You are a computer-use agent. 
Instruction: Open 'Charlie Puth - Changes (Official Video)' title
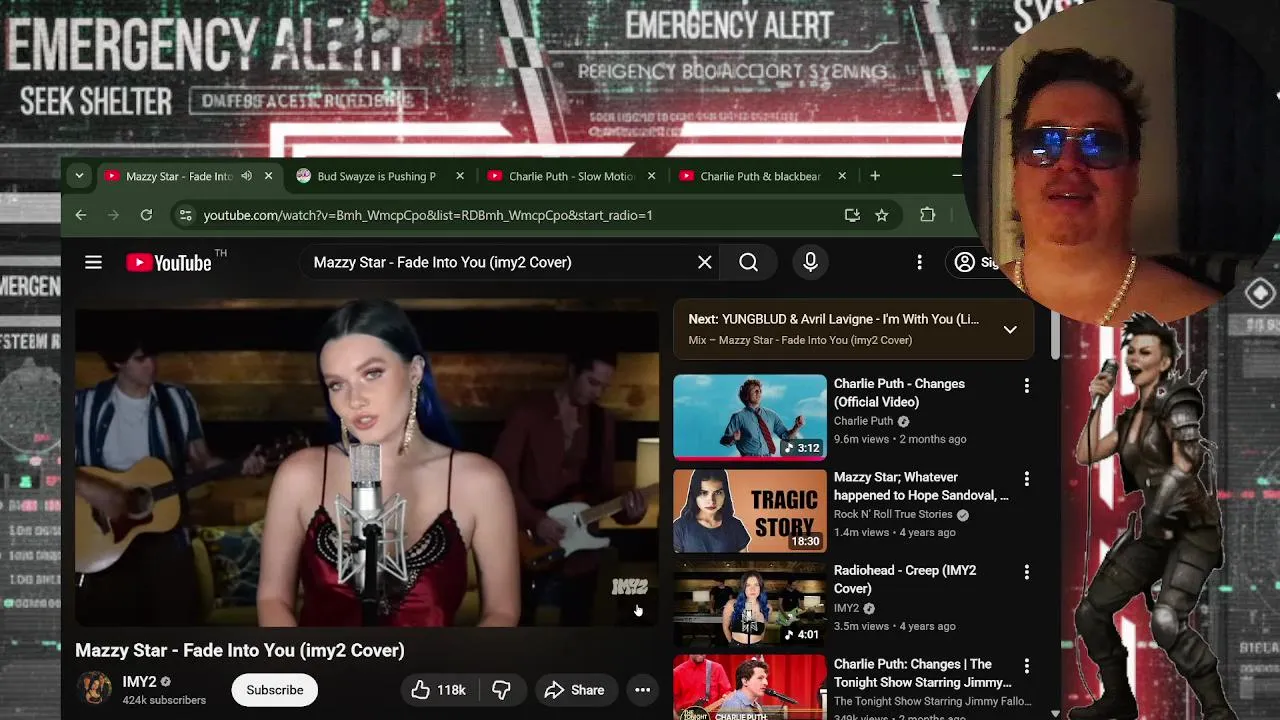pos(899,393)
